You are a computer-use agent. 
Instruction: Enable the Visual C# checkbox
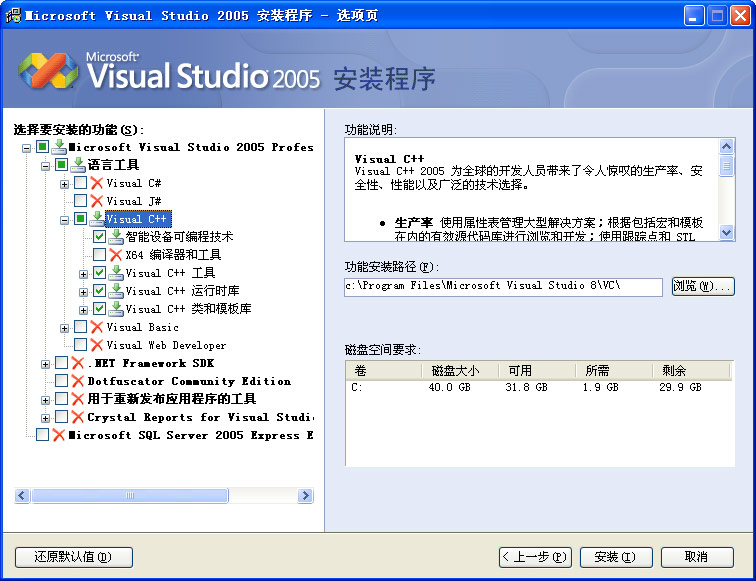coord(81,182)
